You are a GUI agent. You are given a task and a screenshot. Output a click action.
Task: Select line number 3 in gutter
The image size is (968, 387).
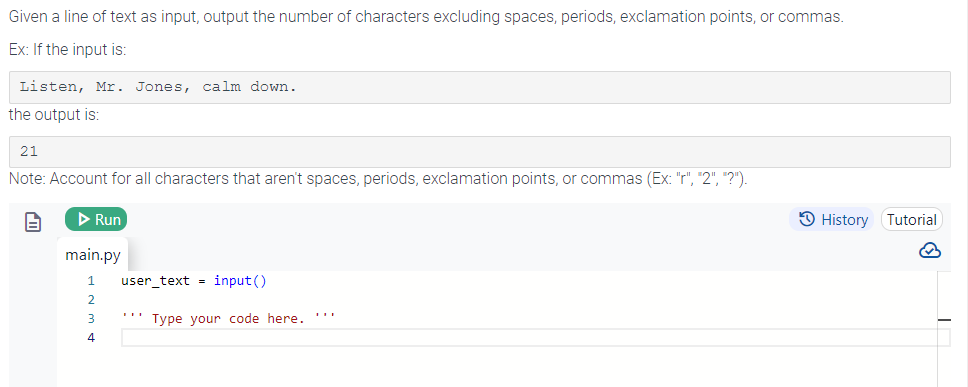[91, 318]
